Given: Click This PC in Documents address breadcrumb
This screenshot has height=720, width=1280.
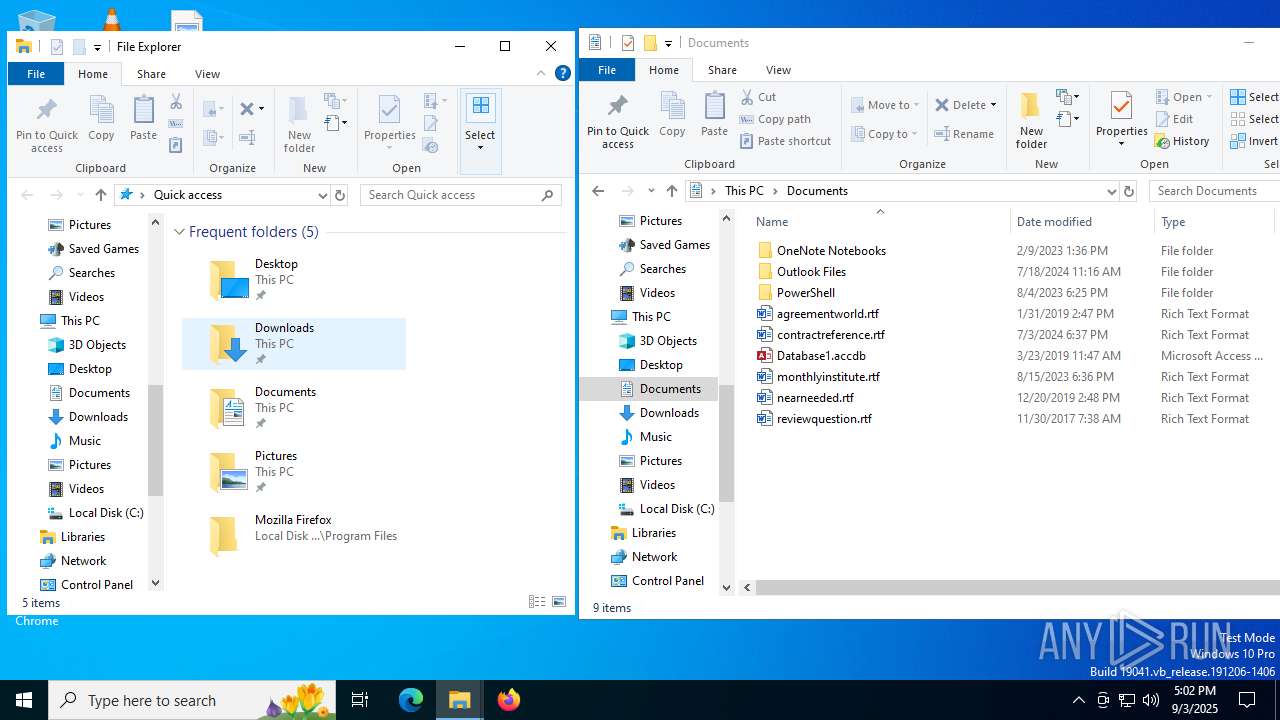Looking at the screenshot, I should [744, 191].
